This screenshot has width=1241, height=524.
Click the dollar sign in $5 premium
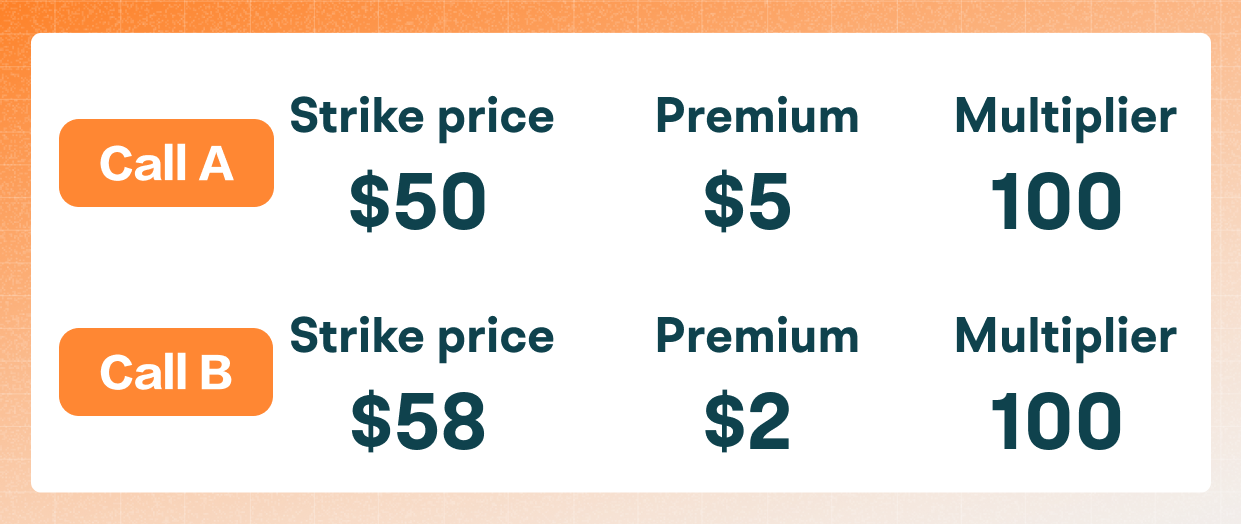pos(725,203)
